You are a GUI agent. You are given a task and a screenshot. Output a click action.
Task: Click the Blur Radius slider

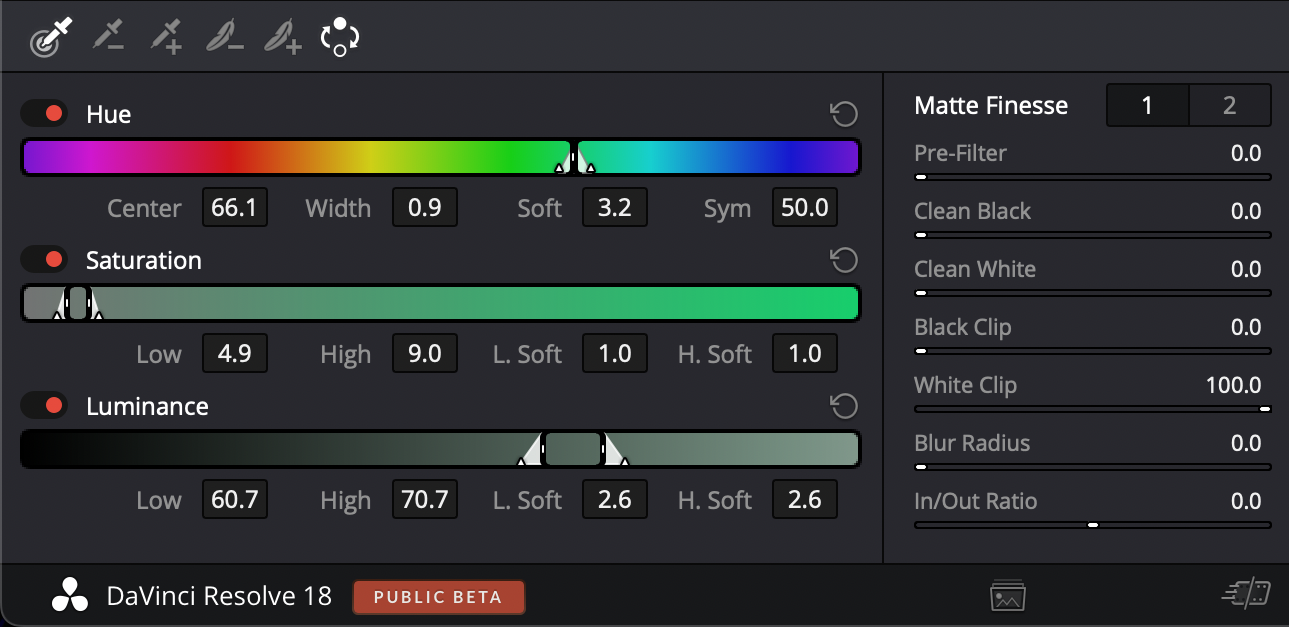point(1092,467)
